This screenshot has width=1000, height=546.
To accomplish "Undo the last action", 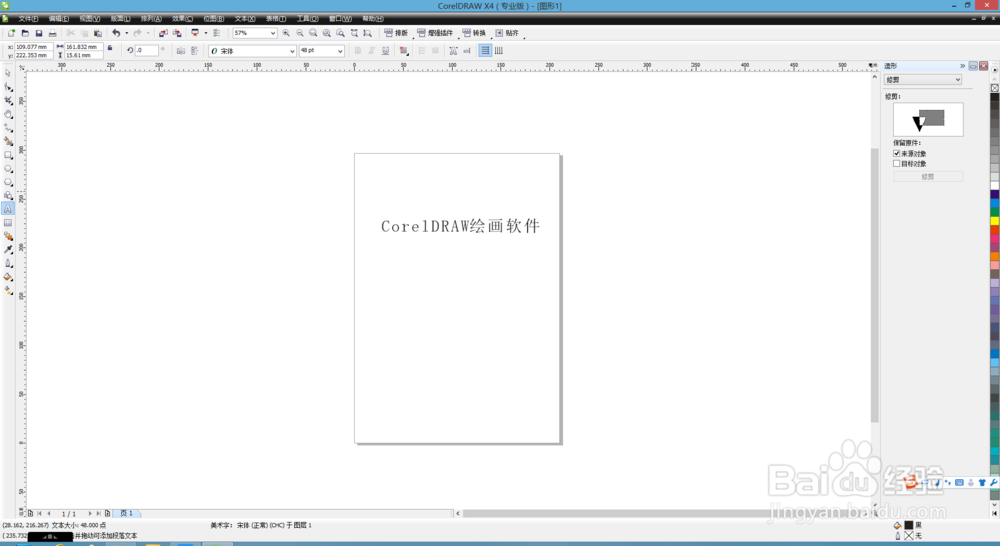I will (x=116, y=33).
